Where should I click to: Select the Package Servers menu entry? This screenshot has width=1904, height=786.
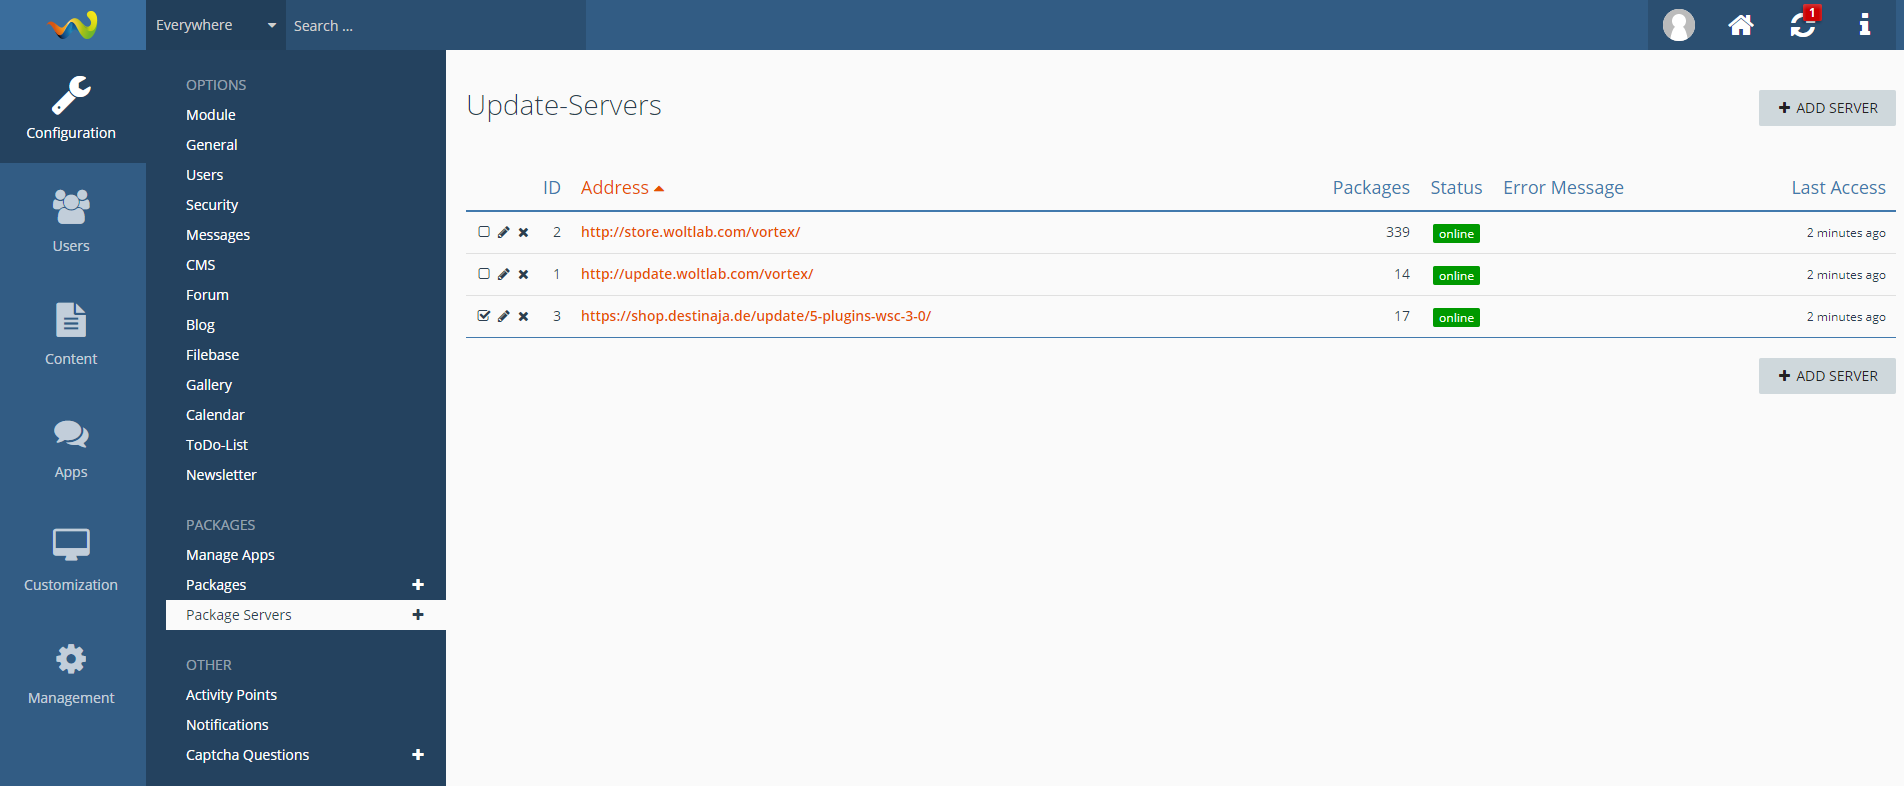(x=239, y=615)
